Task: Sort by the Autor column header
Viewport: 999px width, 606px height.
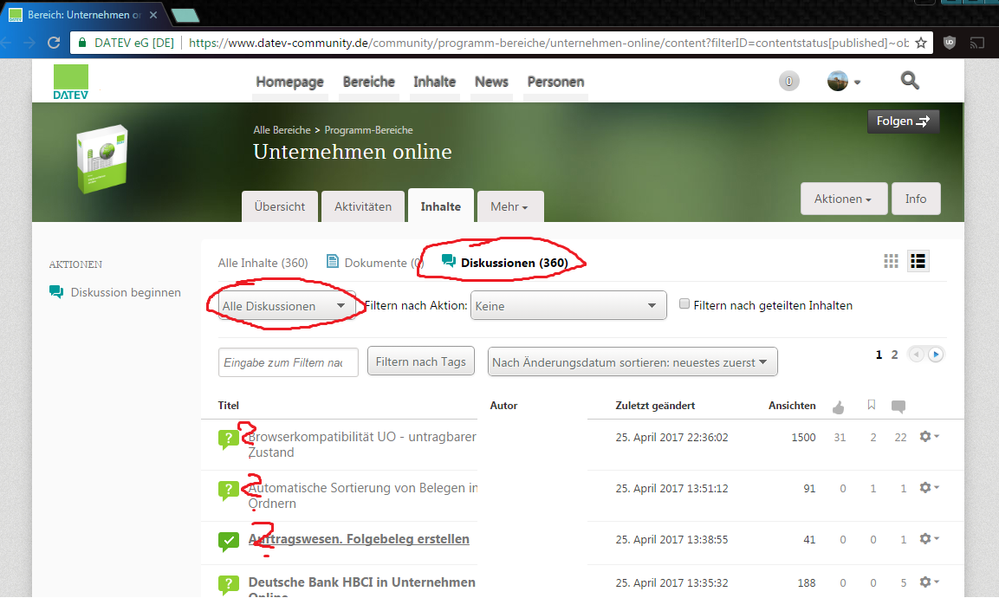Action: (503, 405)
